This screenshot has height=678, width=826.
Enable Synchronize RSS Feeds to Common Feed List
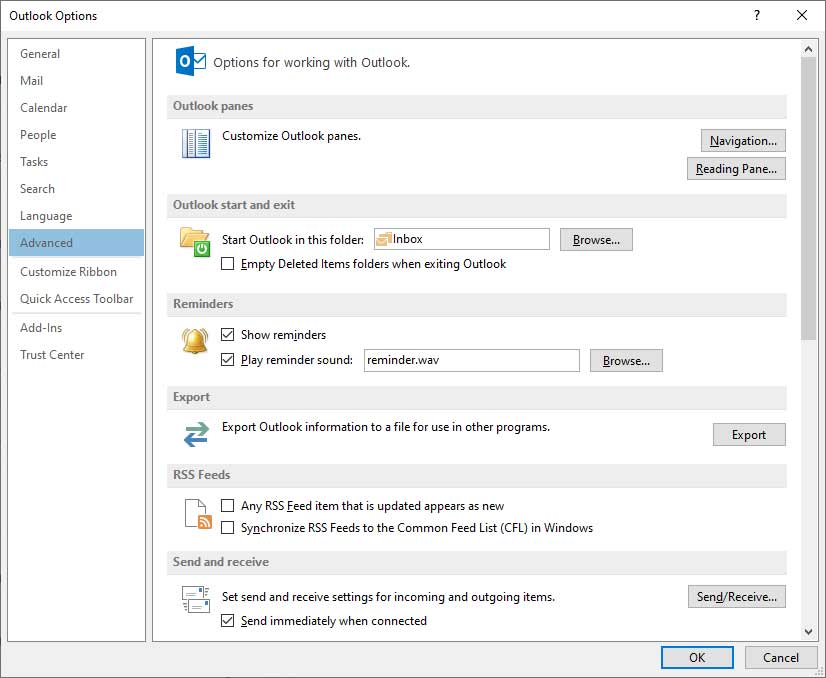point(228,527)
